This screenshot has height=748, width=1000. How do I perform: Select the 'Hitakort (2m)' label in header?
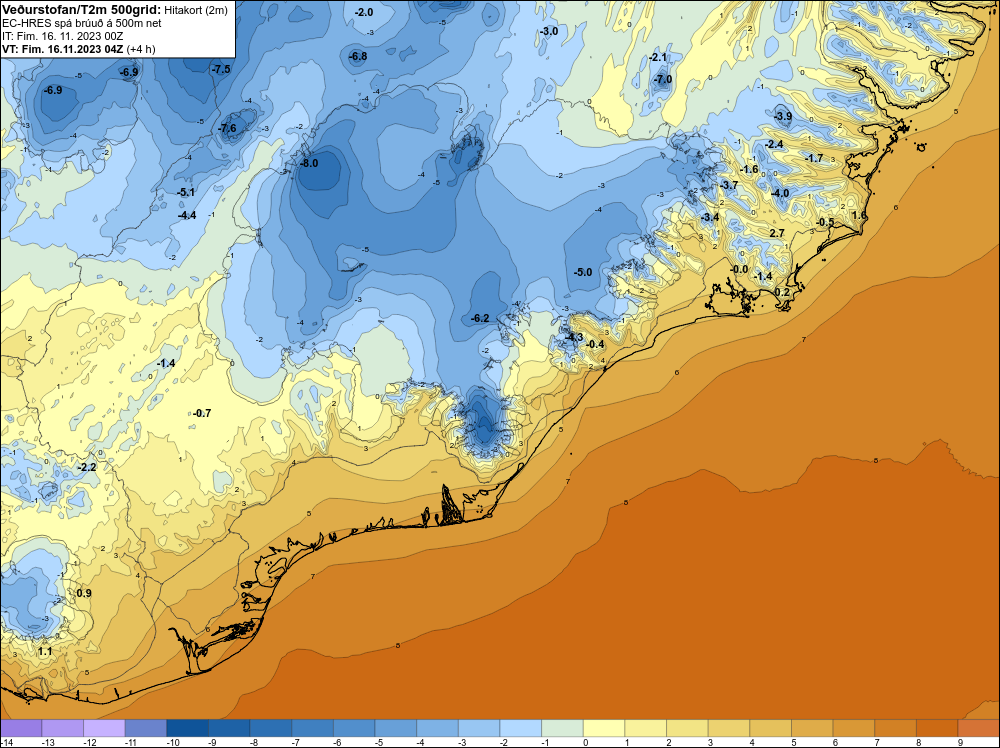194,10
